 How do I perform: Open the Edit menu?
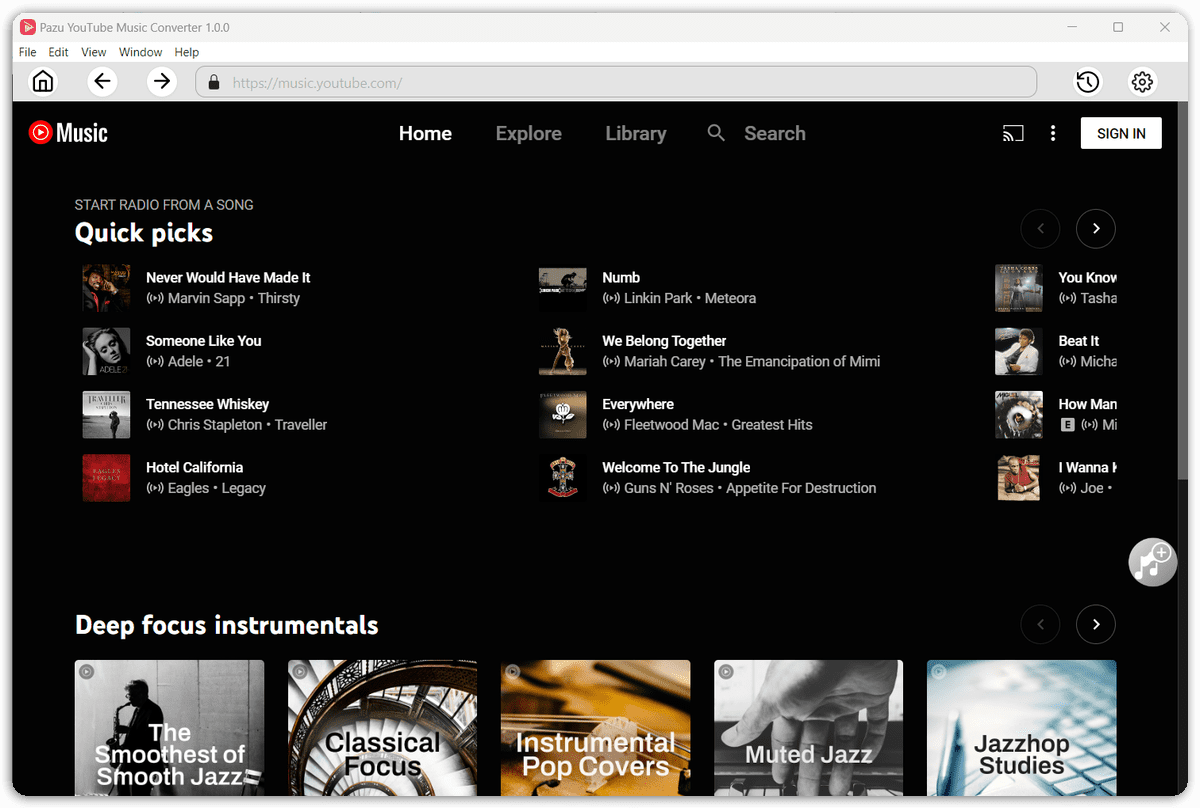[59, 52]
